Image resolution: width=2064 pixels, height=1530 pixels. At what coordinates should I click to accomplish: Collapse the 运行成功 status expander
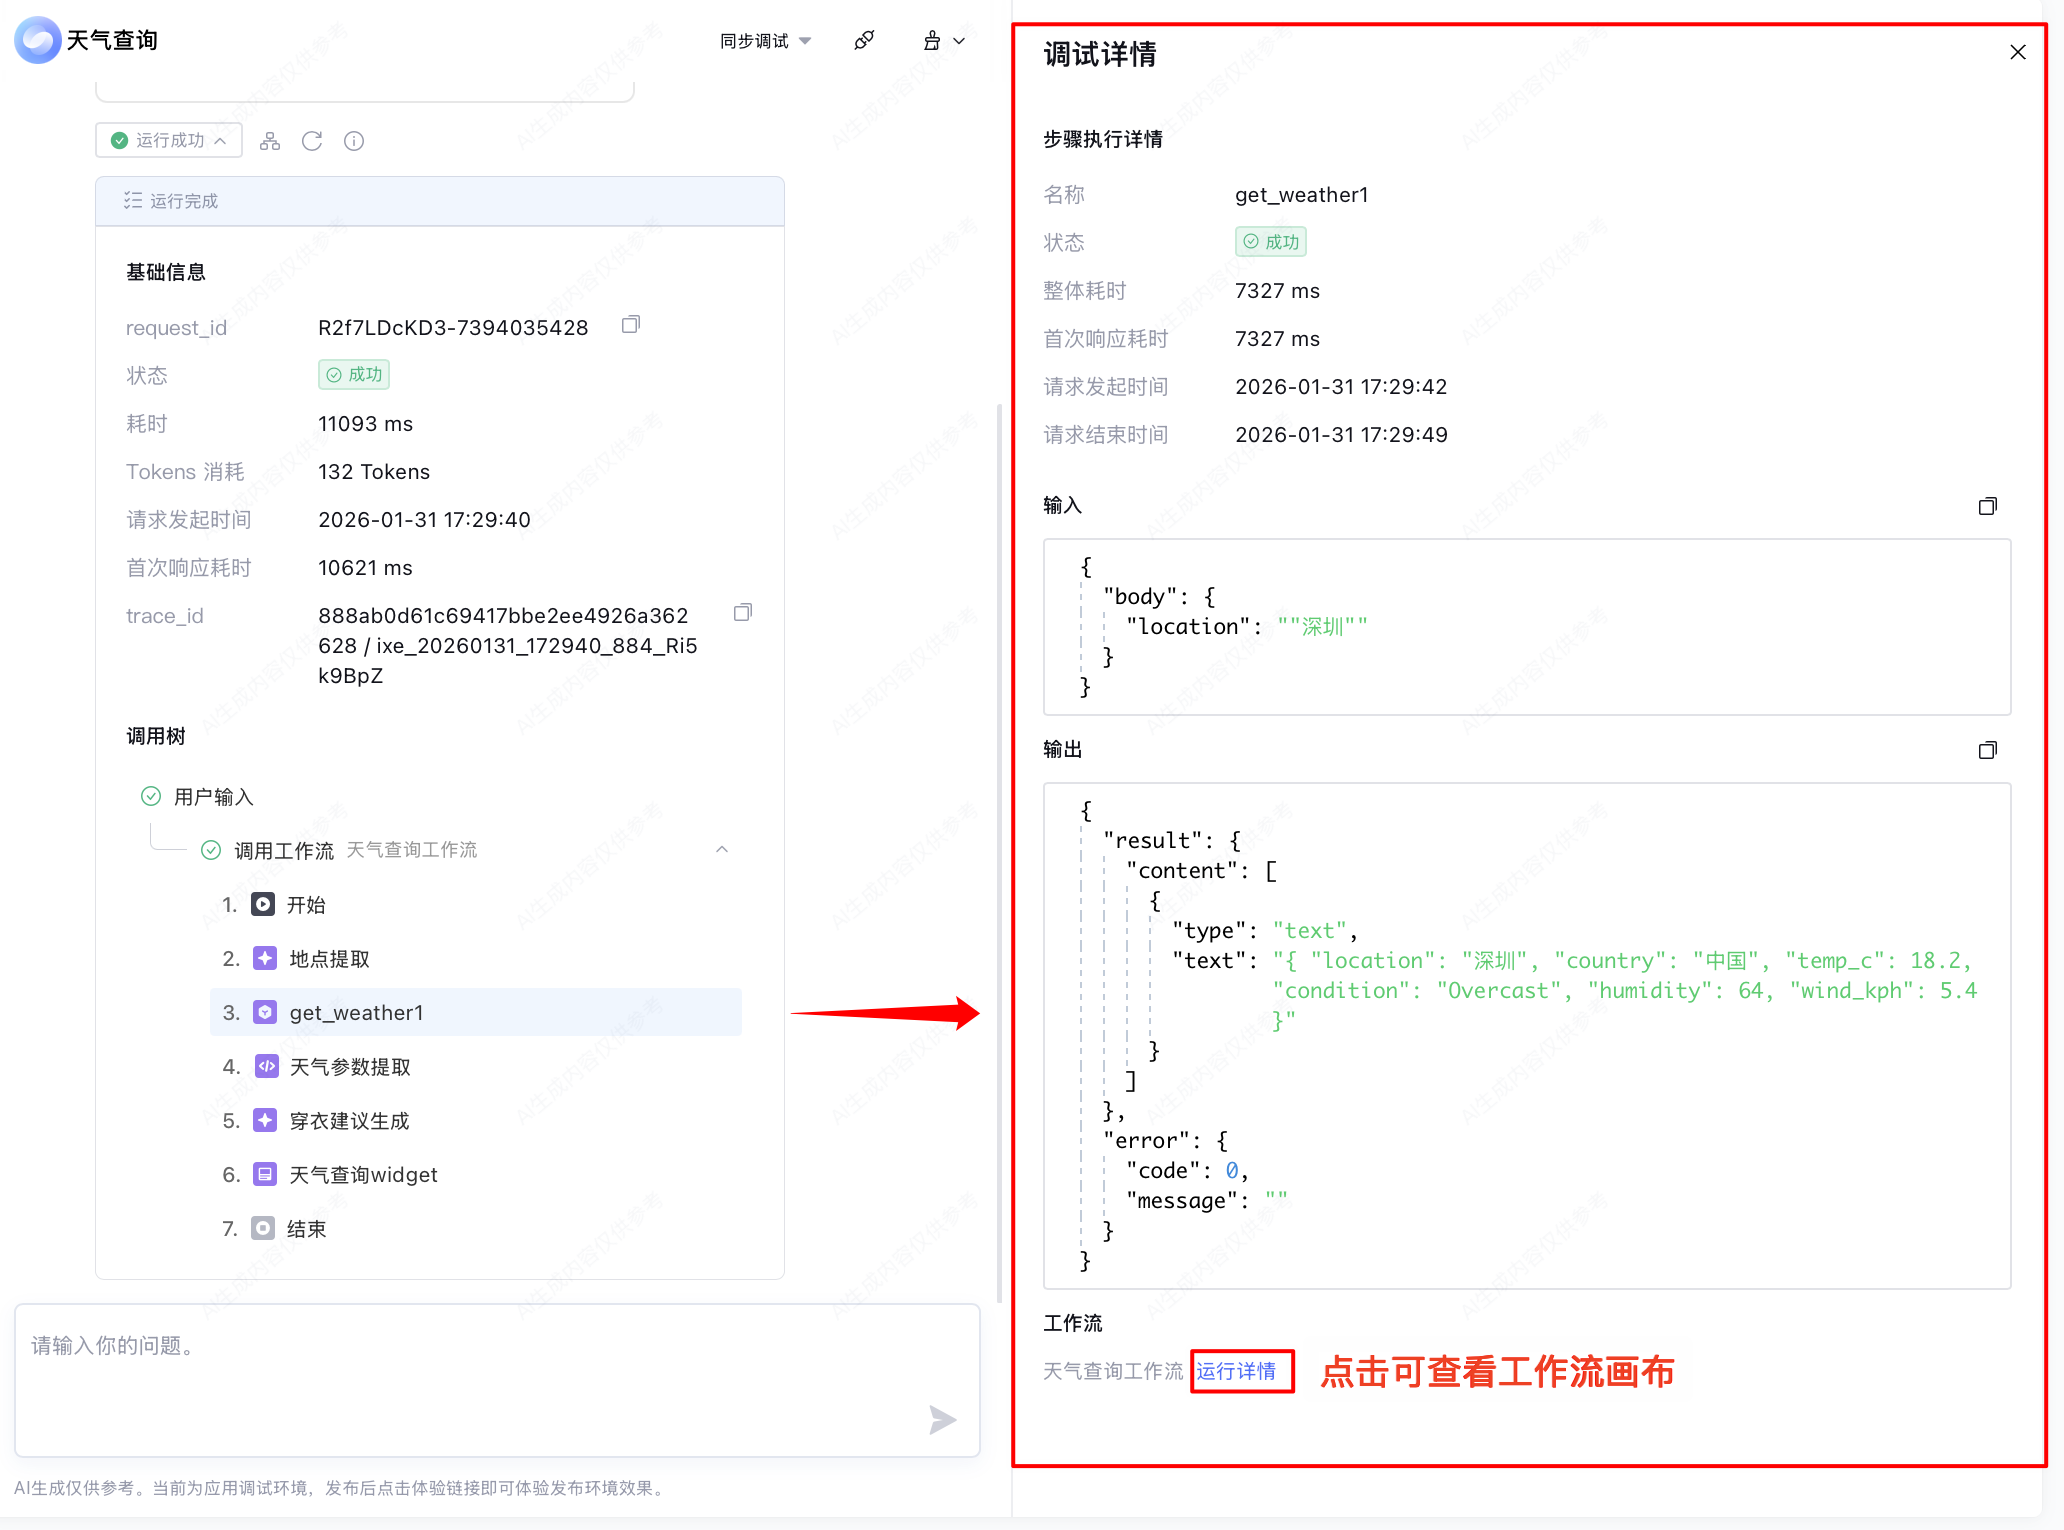pyautogui.click(x=169, y=141)
